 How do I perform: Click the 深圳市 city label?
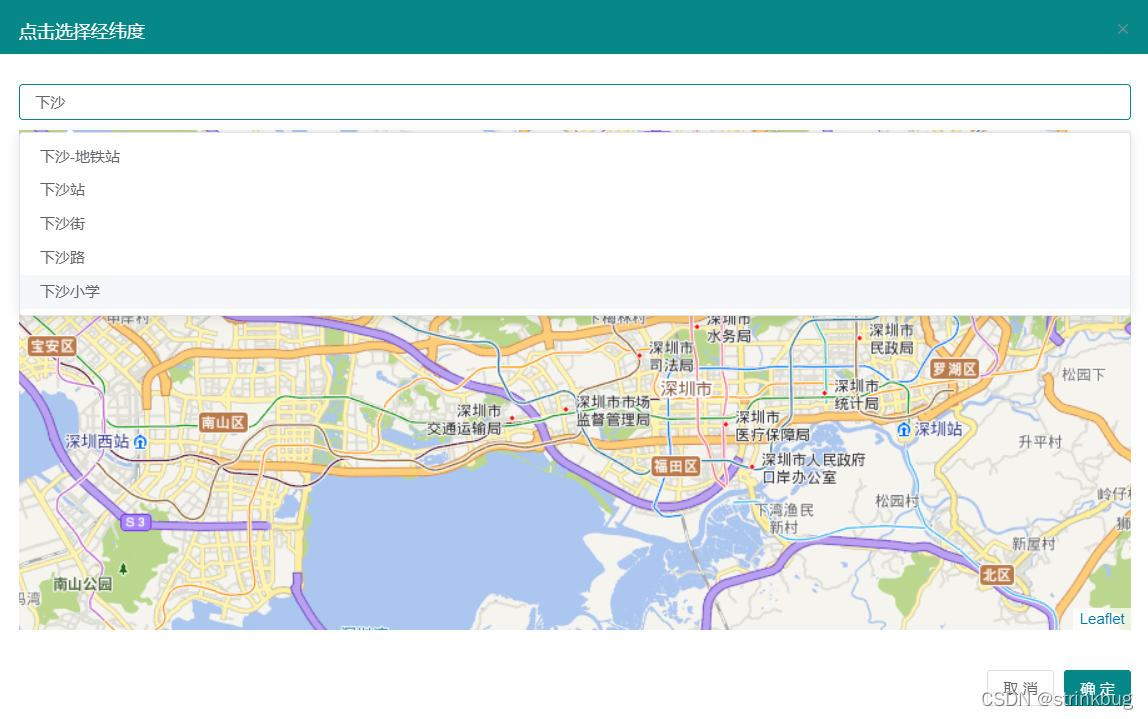[686, 389]
